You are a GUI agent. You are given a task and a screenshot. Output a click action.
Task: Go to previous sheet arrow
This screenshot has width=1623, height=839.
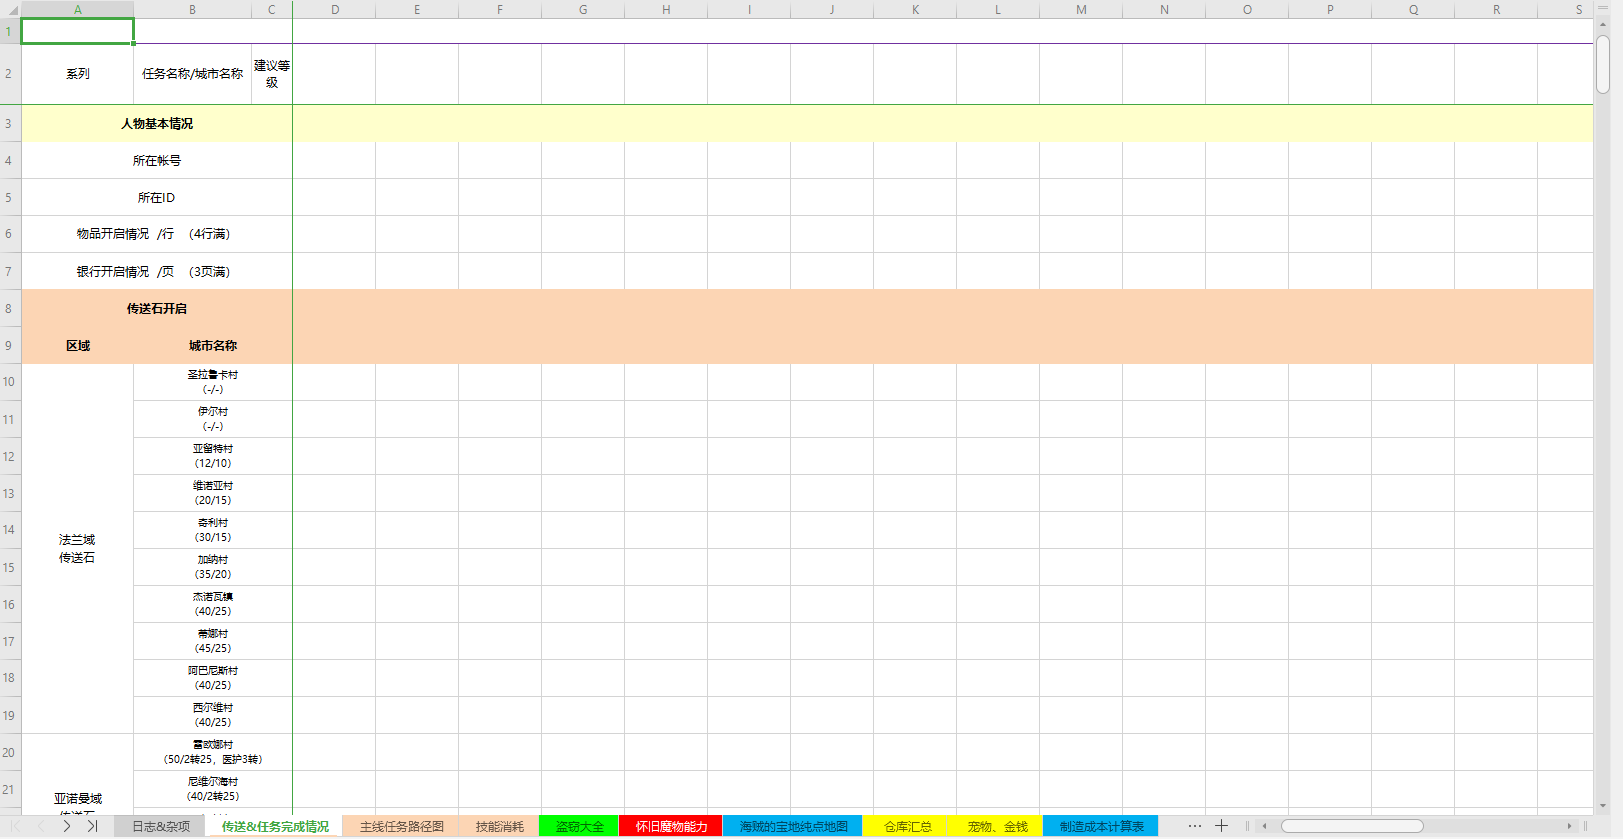pyautogui.click(x=41, y=826)
